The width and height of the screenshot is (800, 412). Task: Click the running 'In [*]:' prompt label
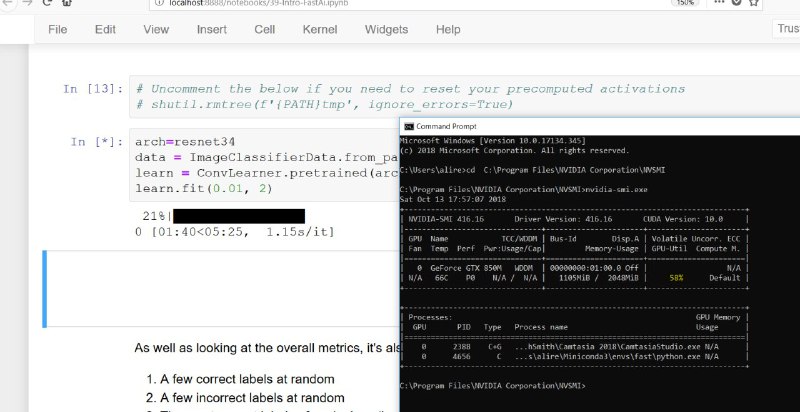[97, 142]
